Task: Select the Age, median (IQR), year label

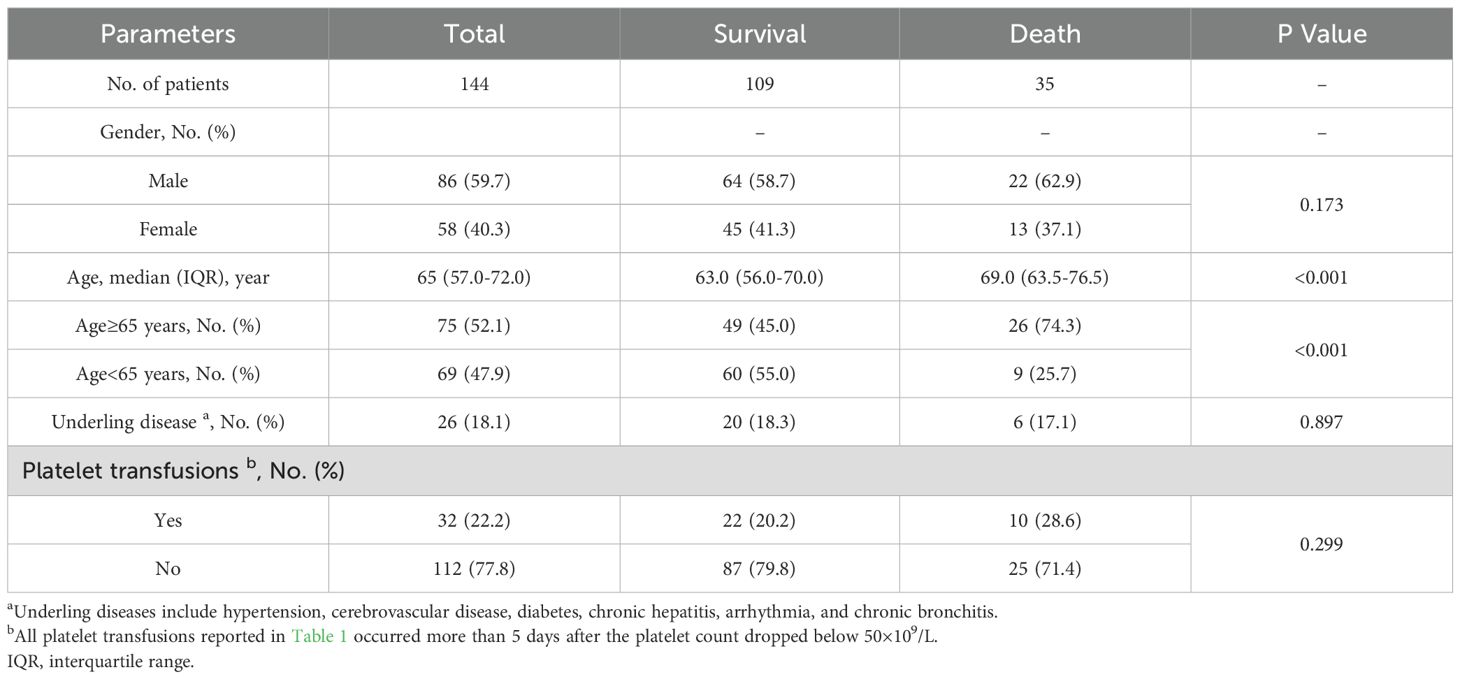Action: click(168, 277)
